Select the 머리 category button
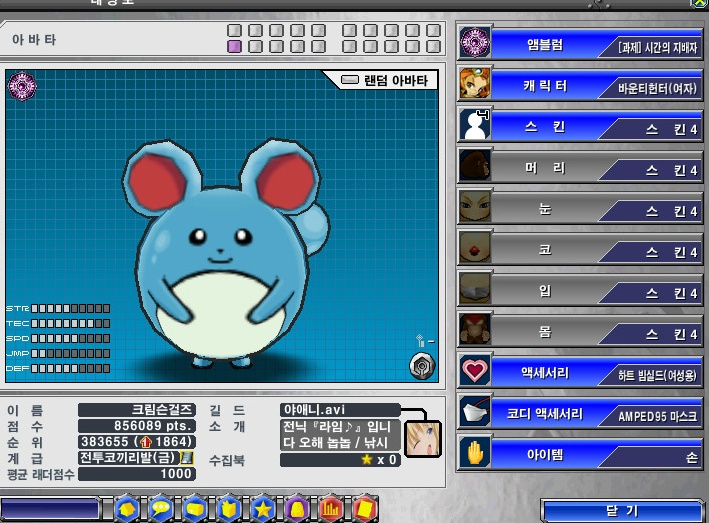This screenshot has width=709, height=523. [x=545, y=168]
